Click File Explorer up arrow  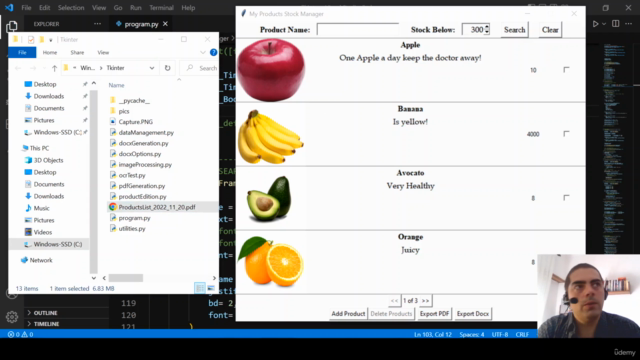tap(54, 68)
